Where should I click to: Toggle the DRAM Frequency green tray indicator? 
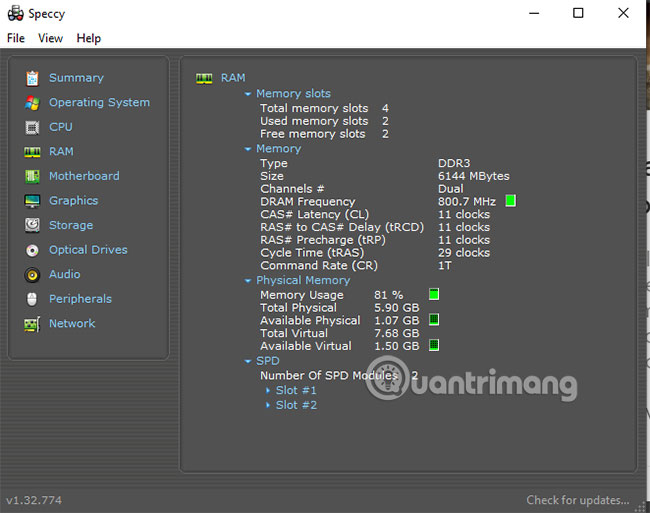pyautogui.click(x=510, y=201)
